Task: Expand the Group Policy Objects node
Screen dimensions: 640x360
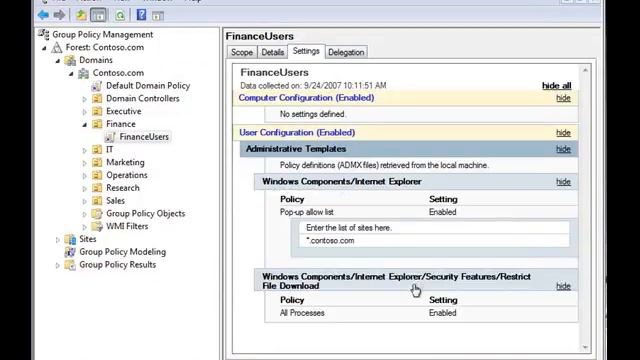Action: [84, 214]
